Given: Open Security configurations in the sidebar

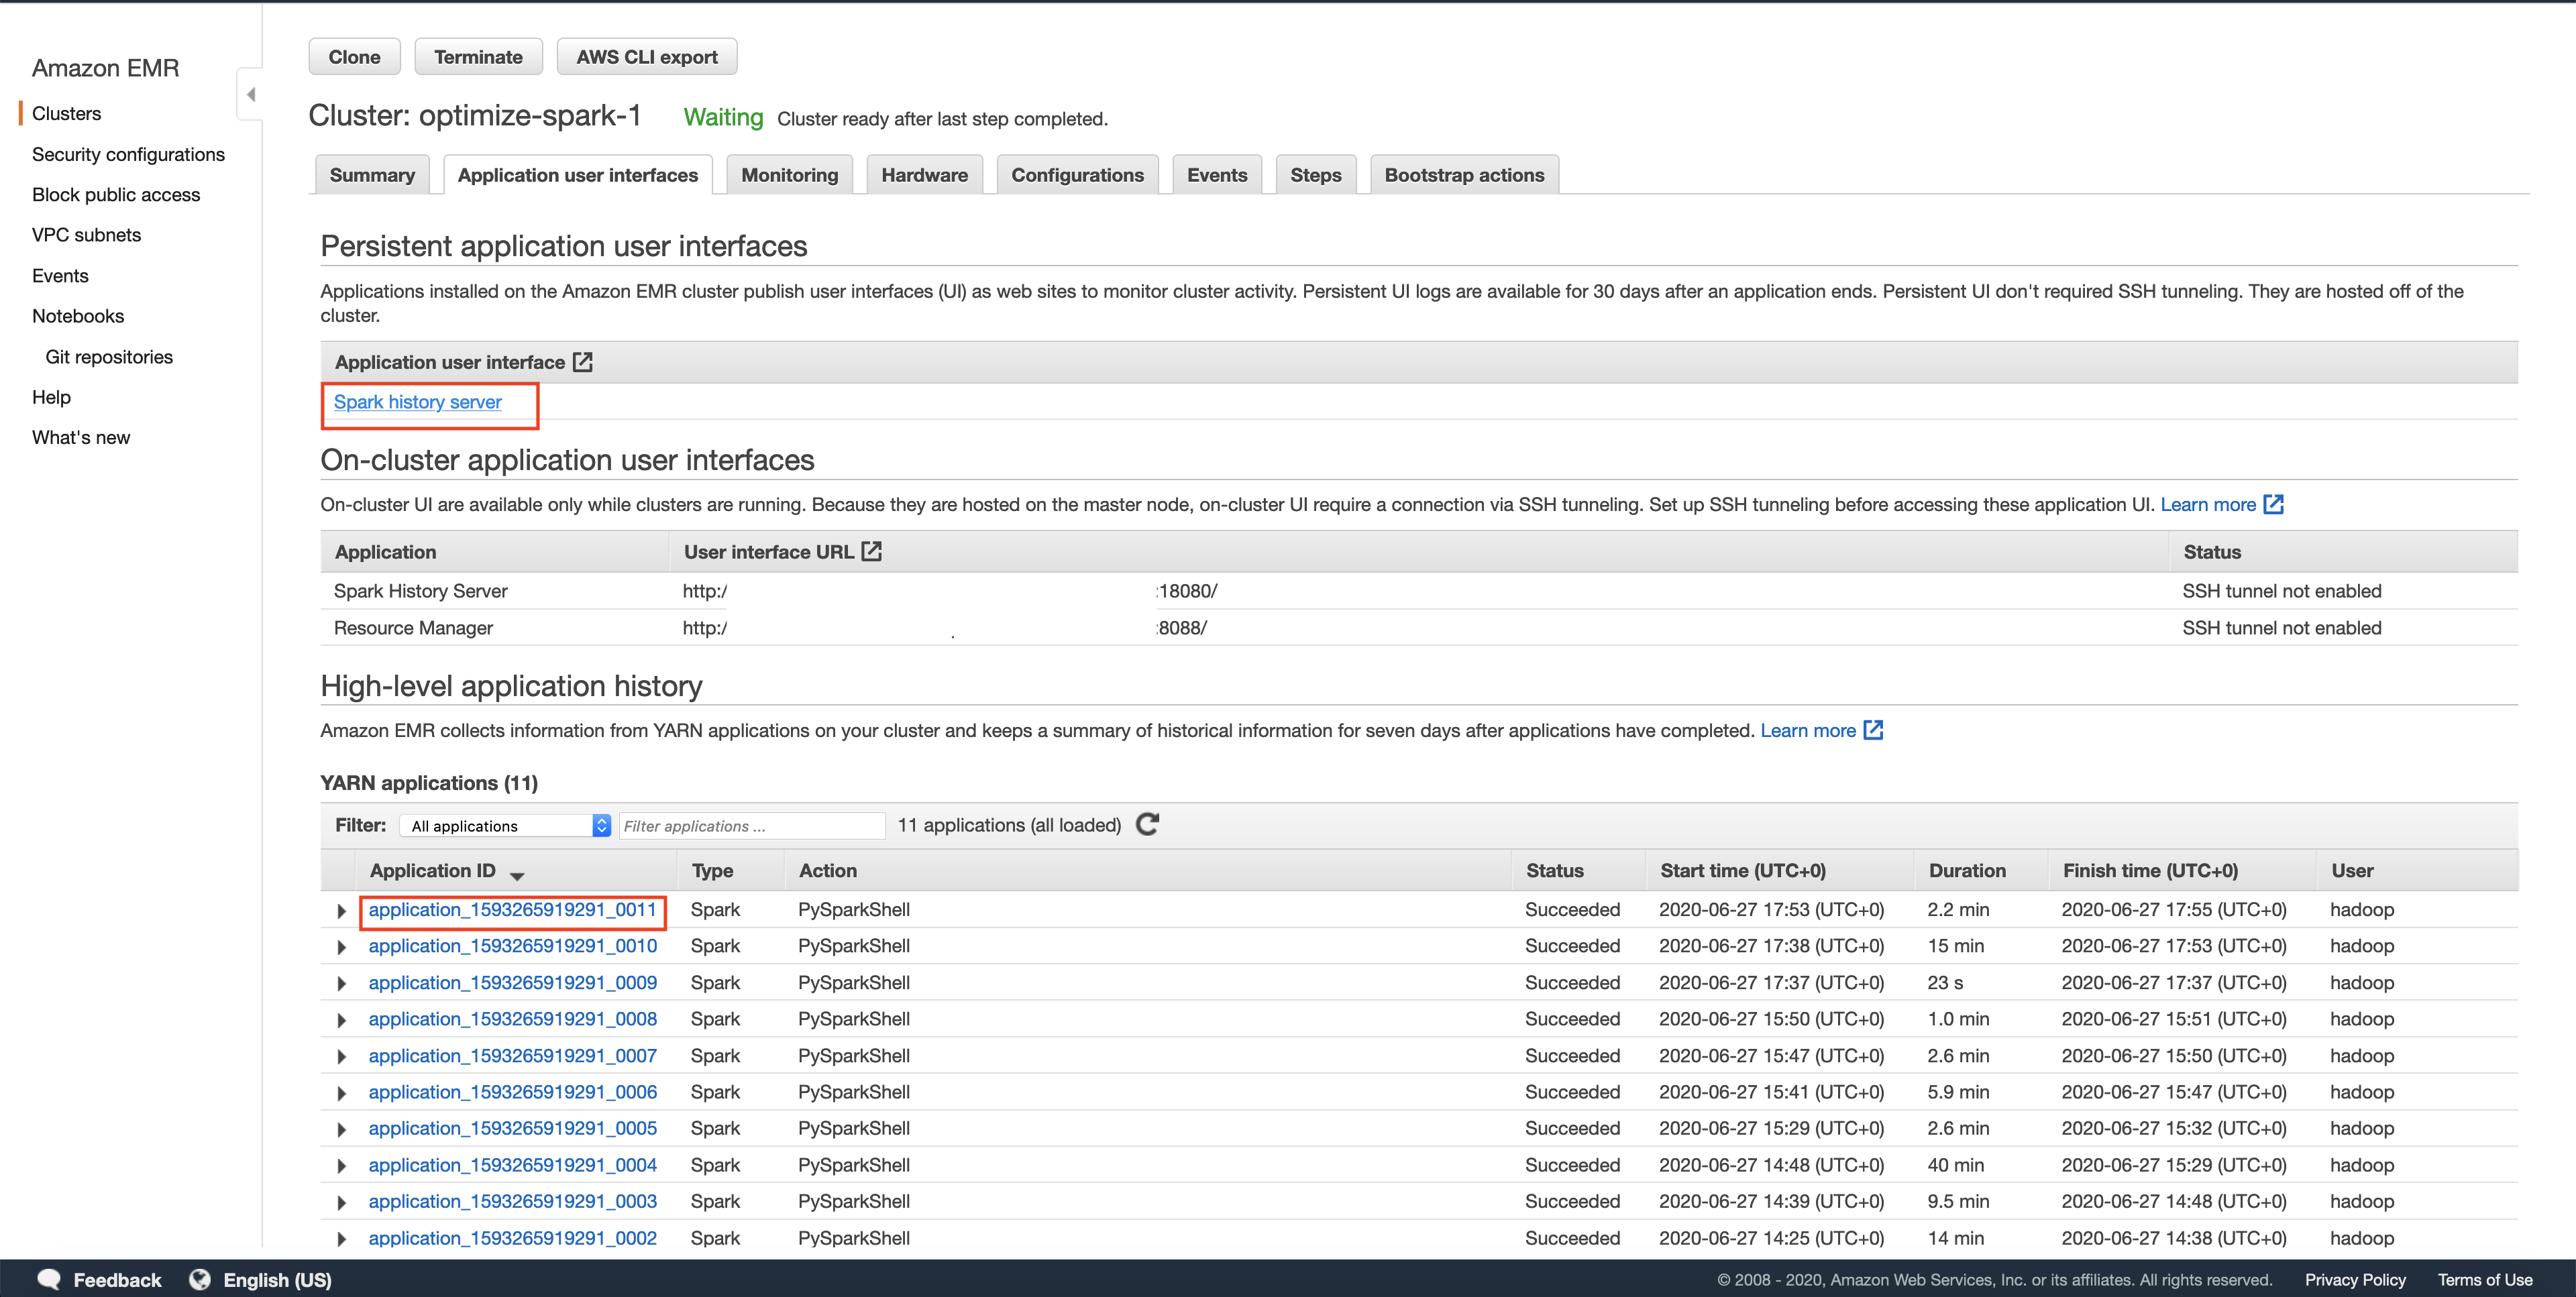Looking at the screenshot, I should [x=128, y=154].
